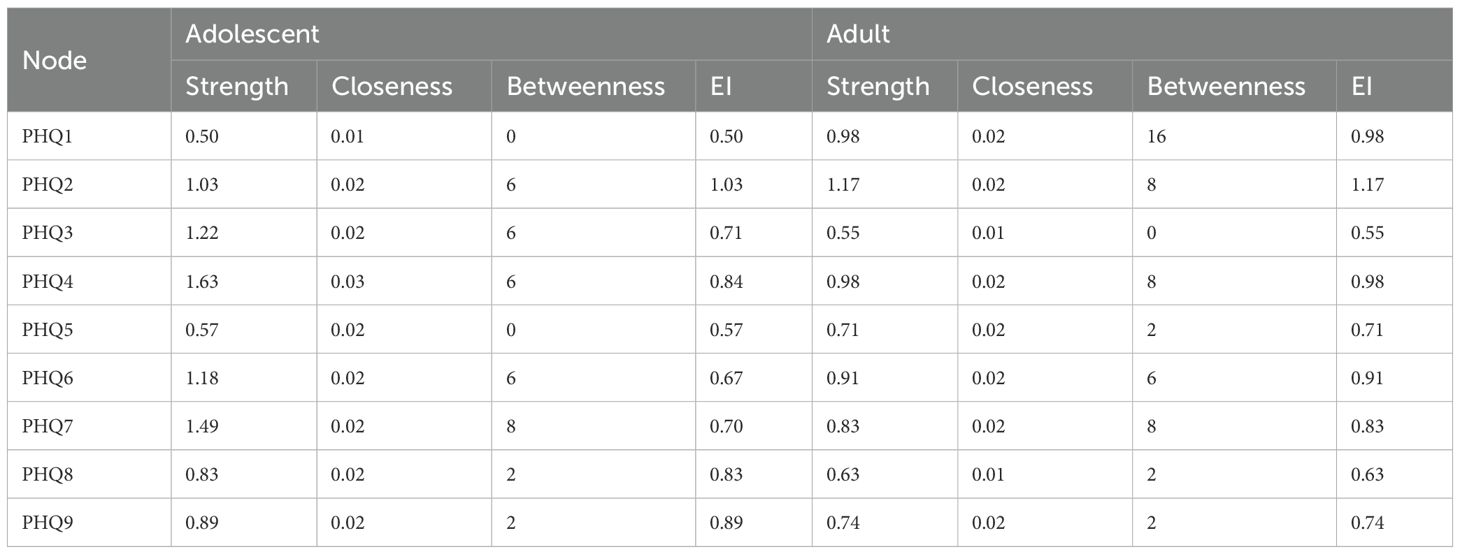Select the PHQ1 adult betweenness value 16
This screenshot has width=1460, height=554.
(1158, 136)
